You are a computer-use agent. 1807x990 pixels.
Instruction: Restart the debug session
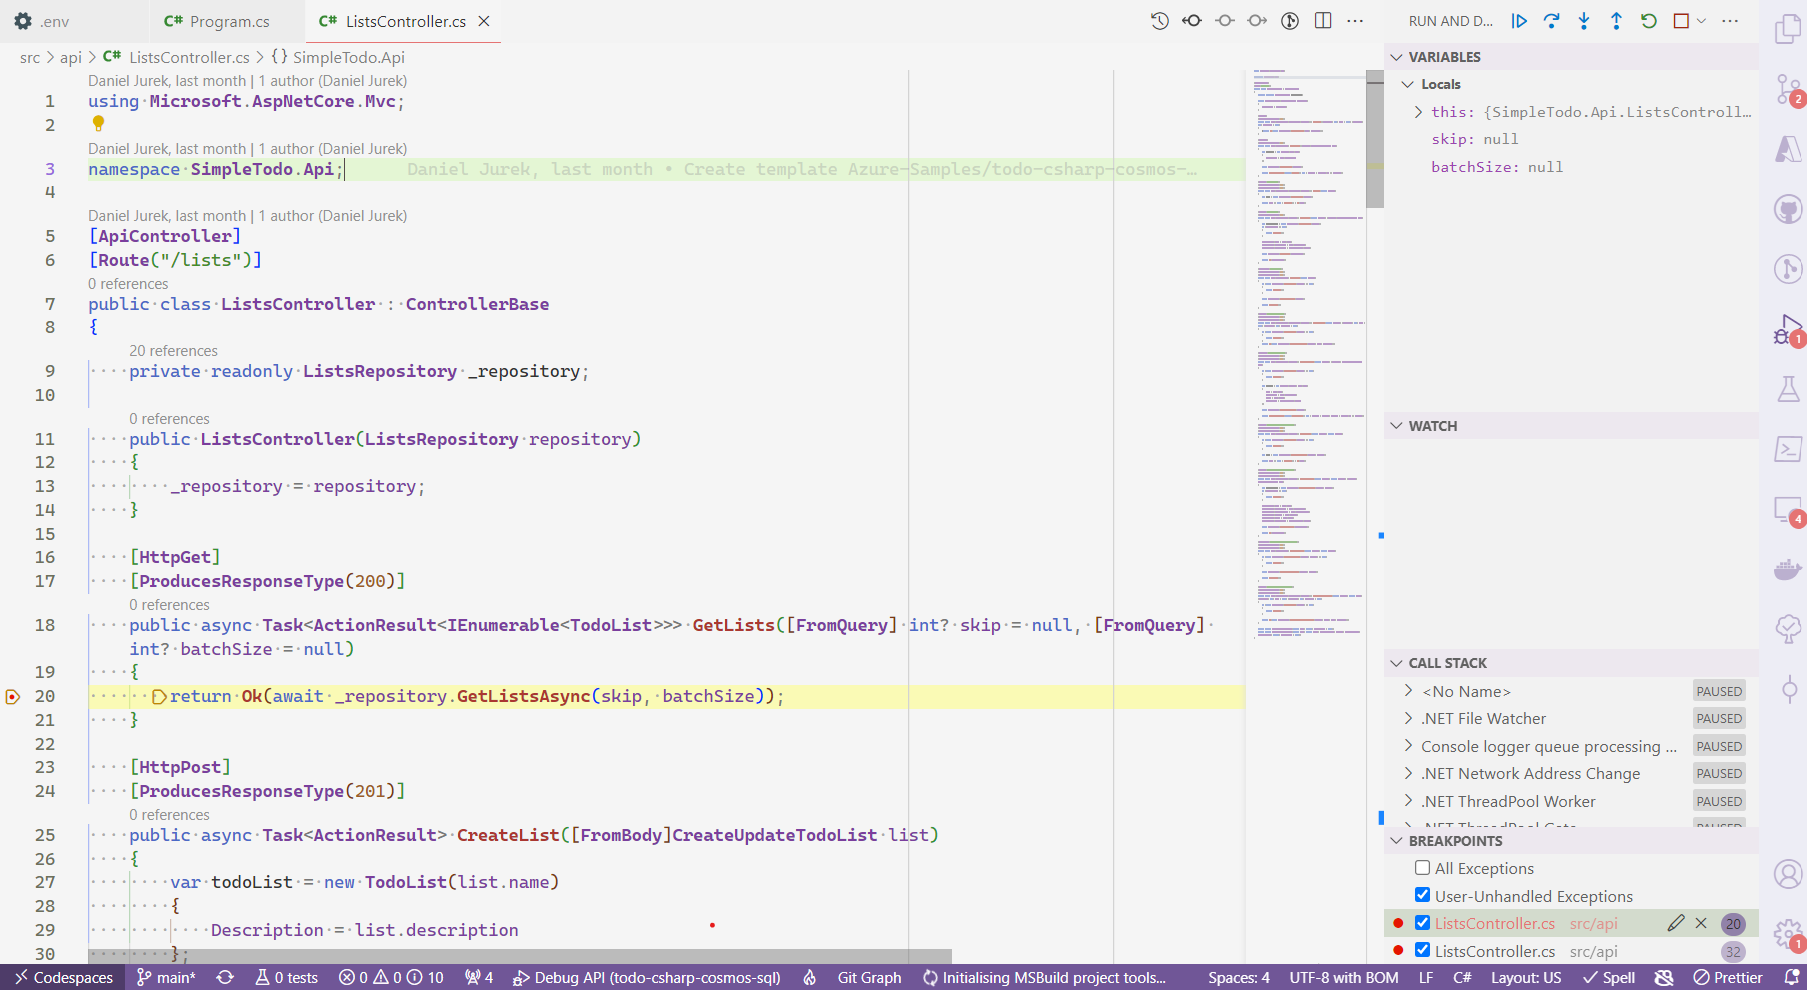click(x=1649, y=21)
